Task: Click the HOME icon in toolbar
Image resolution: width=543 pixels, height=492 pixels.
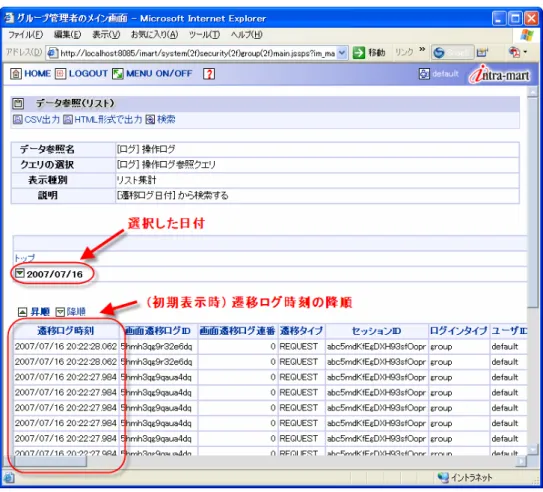Action: click(x=16, y=74)
